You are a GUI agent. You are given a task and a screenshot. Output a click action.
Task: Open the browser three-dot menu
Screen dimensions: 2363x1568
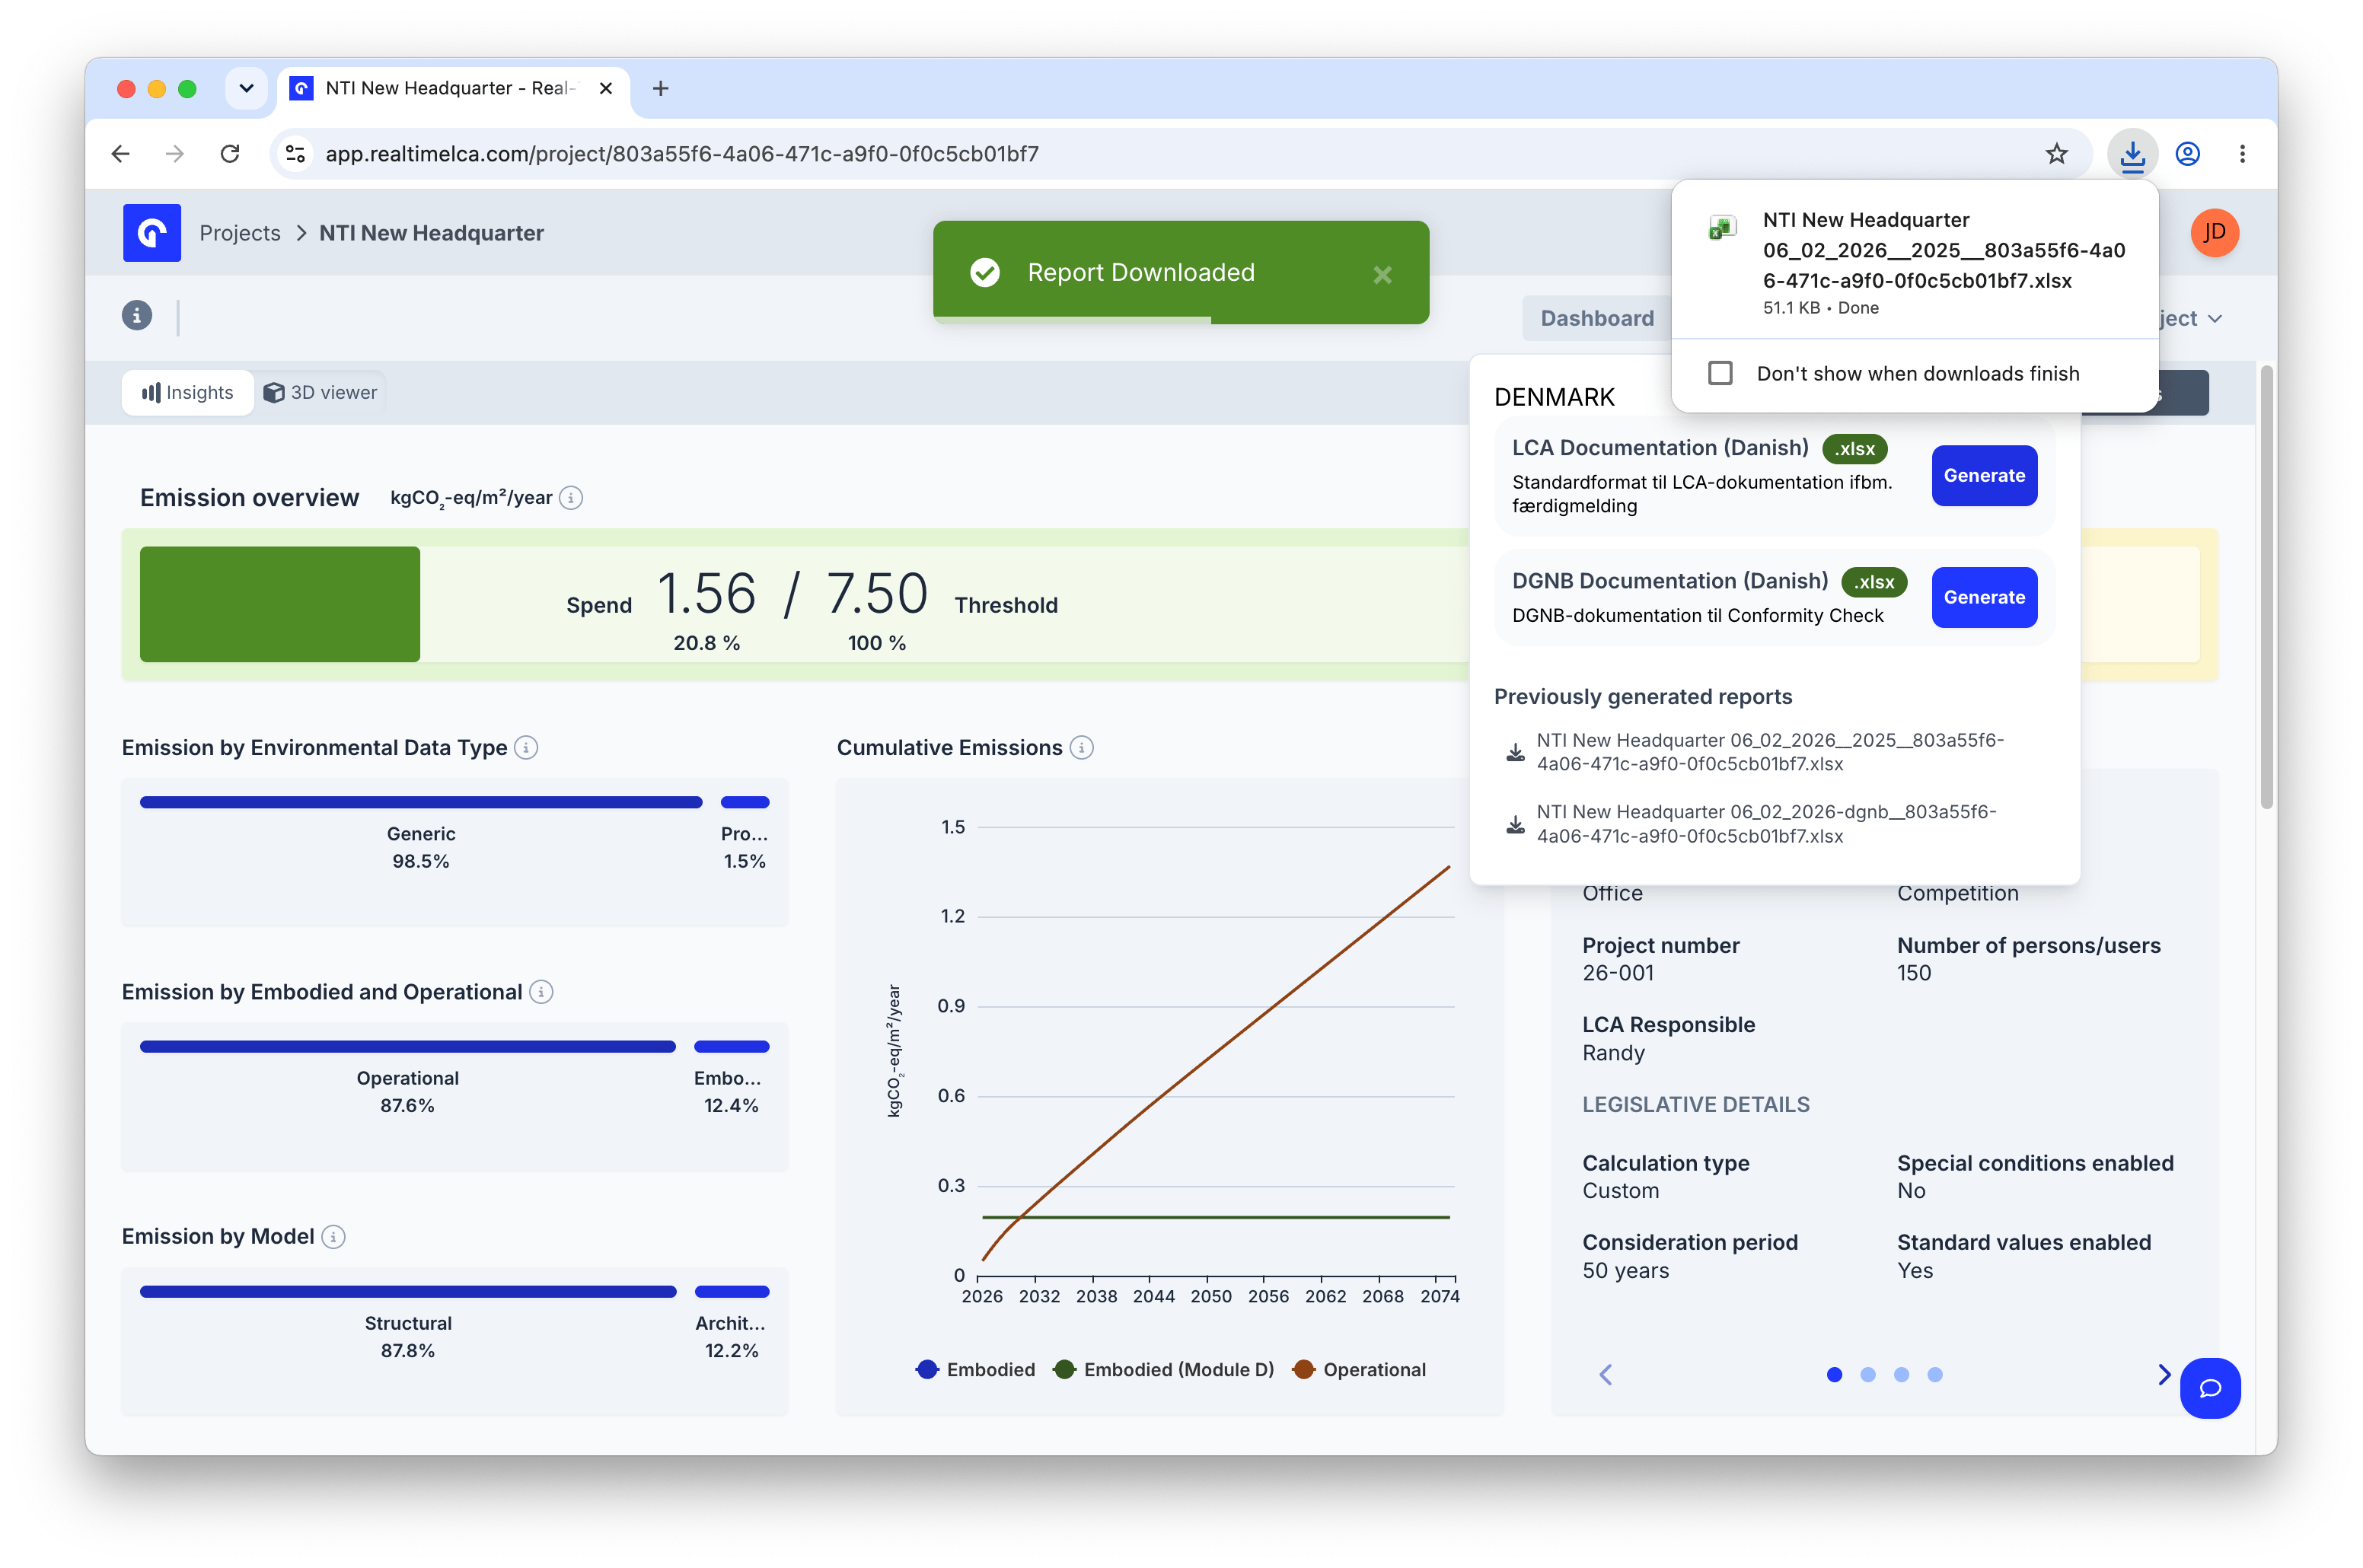coord(2242,154)
